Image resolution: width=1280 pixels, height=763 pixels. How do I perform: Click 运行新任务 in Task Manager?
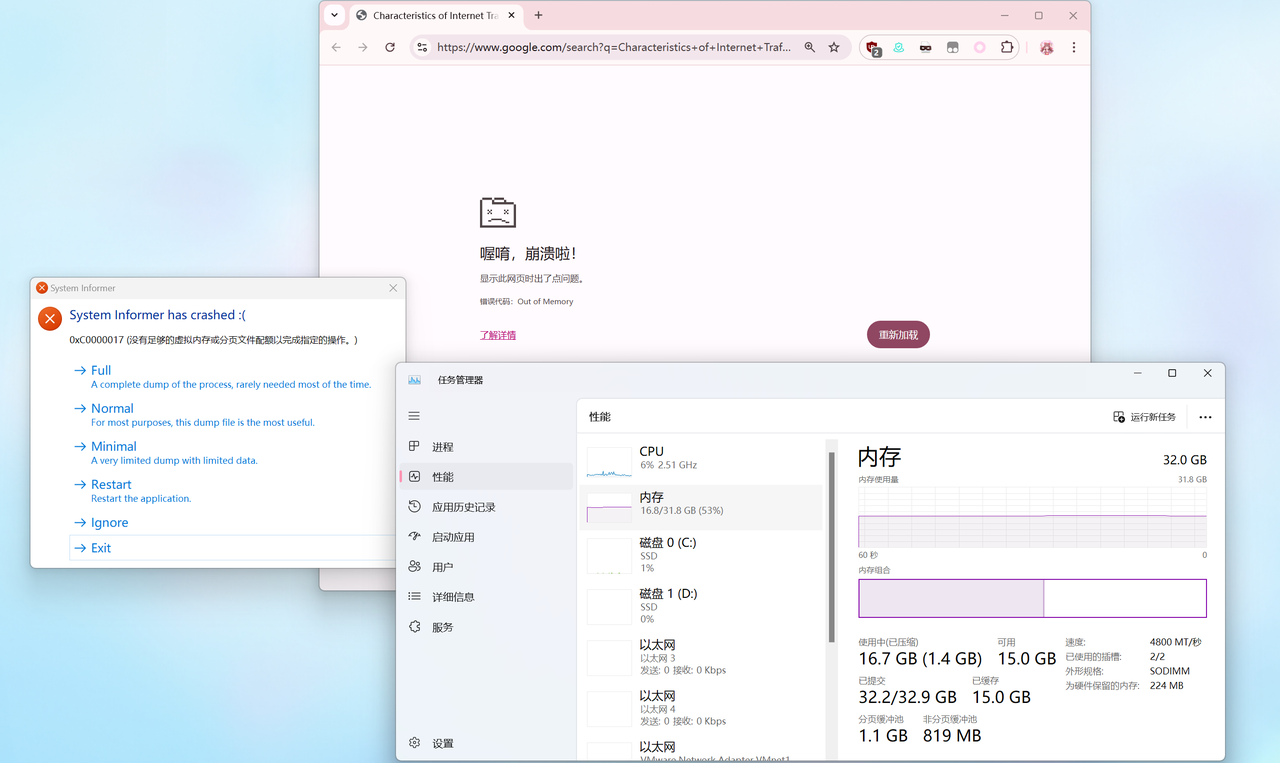tap(1145, 417)
